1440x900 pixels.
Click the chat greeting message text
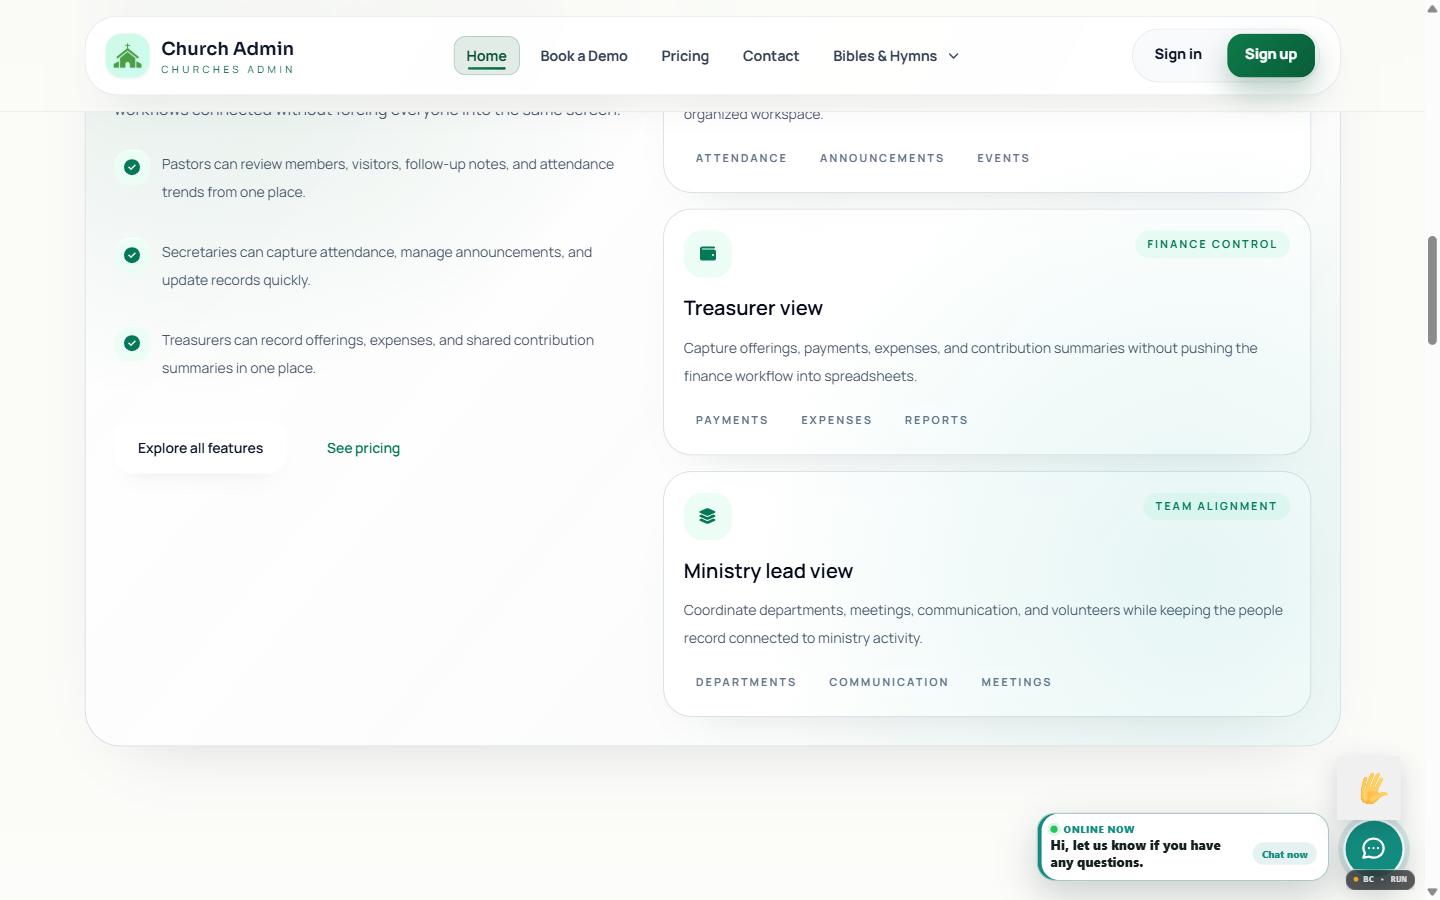point(1135,854)
